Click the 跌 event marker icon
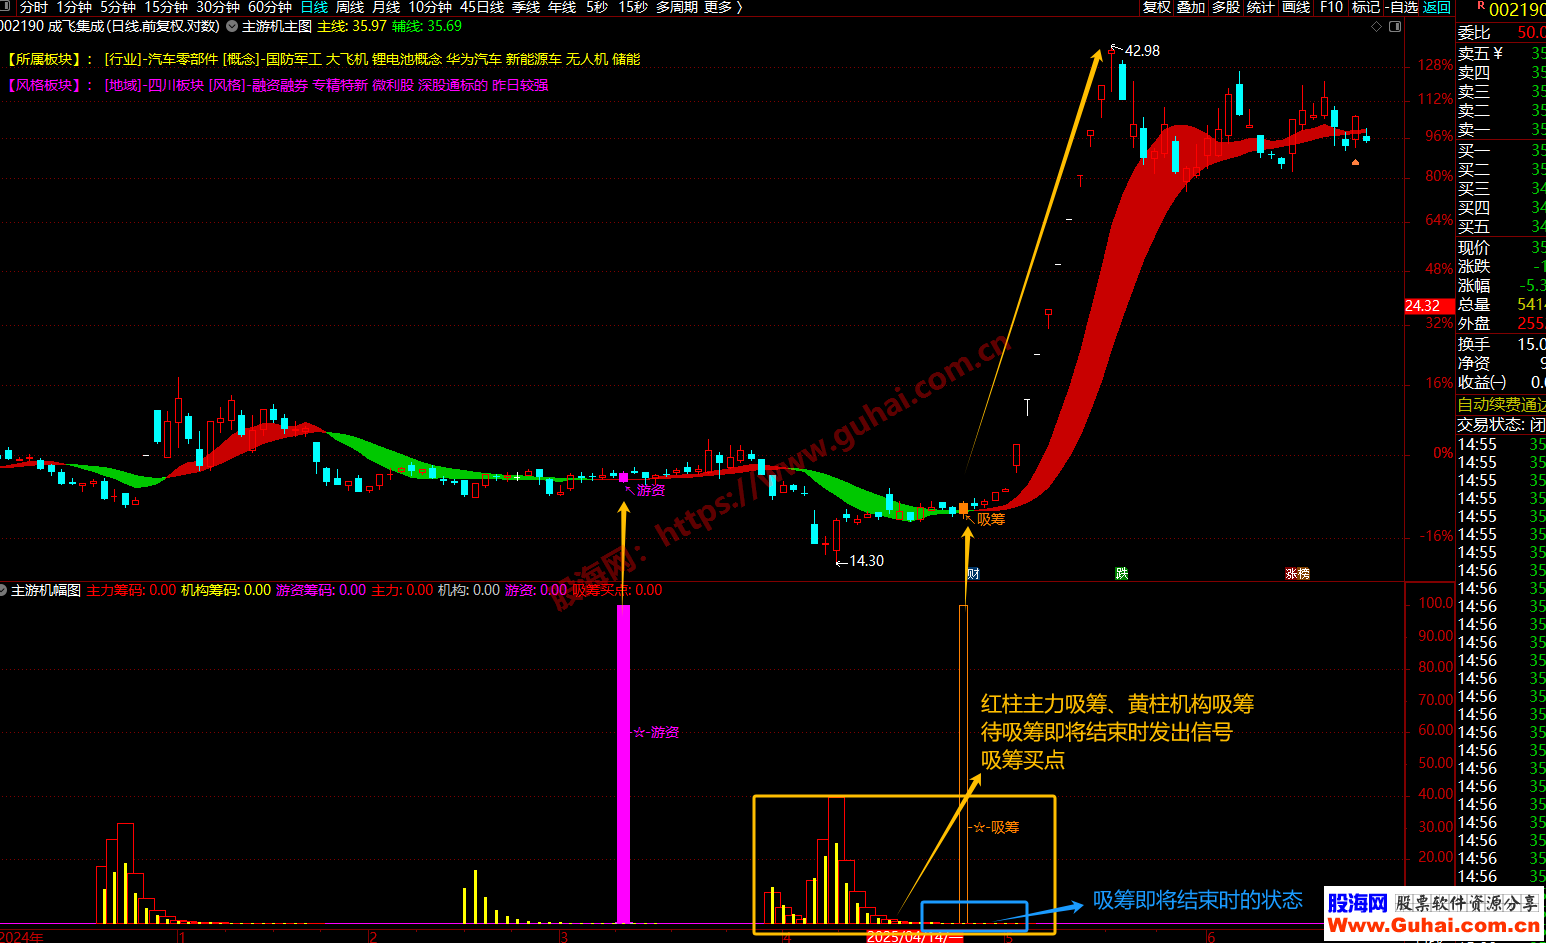1546x943 pixels. coord(1122,573)
